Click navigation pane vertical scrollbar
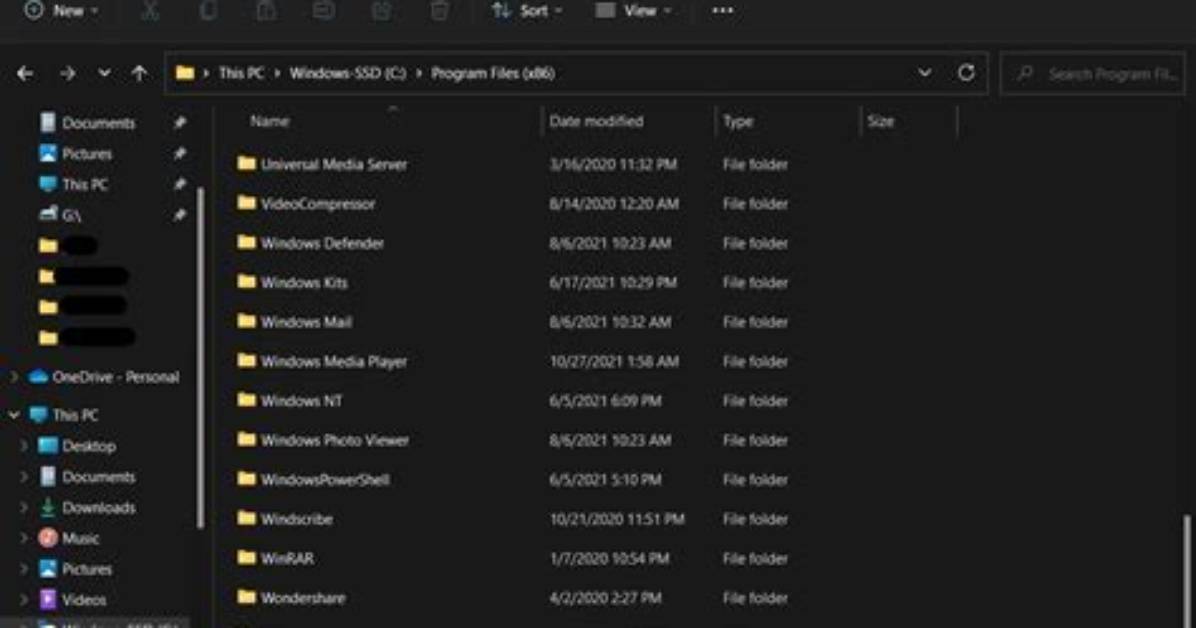 pos(201,357)
